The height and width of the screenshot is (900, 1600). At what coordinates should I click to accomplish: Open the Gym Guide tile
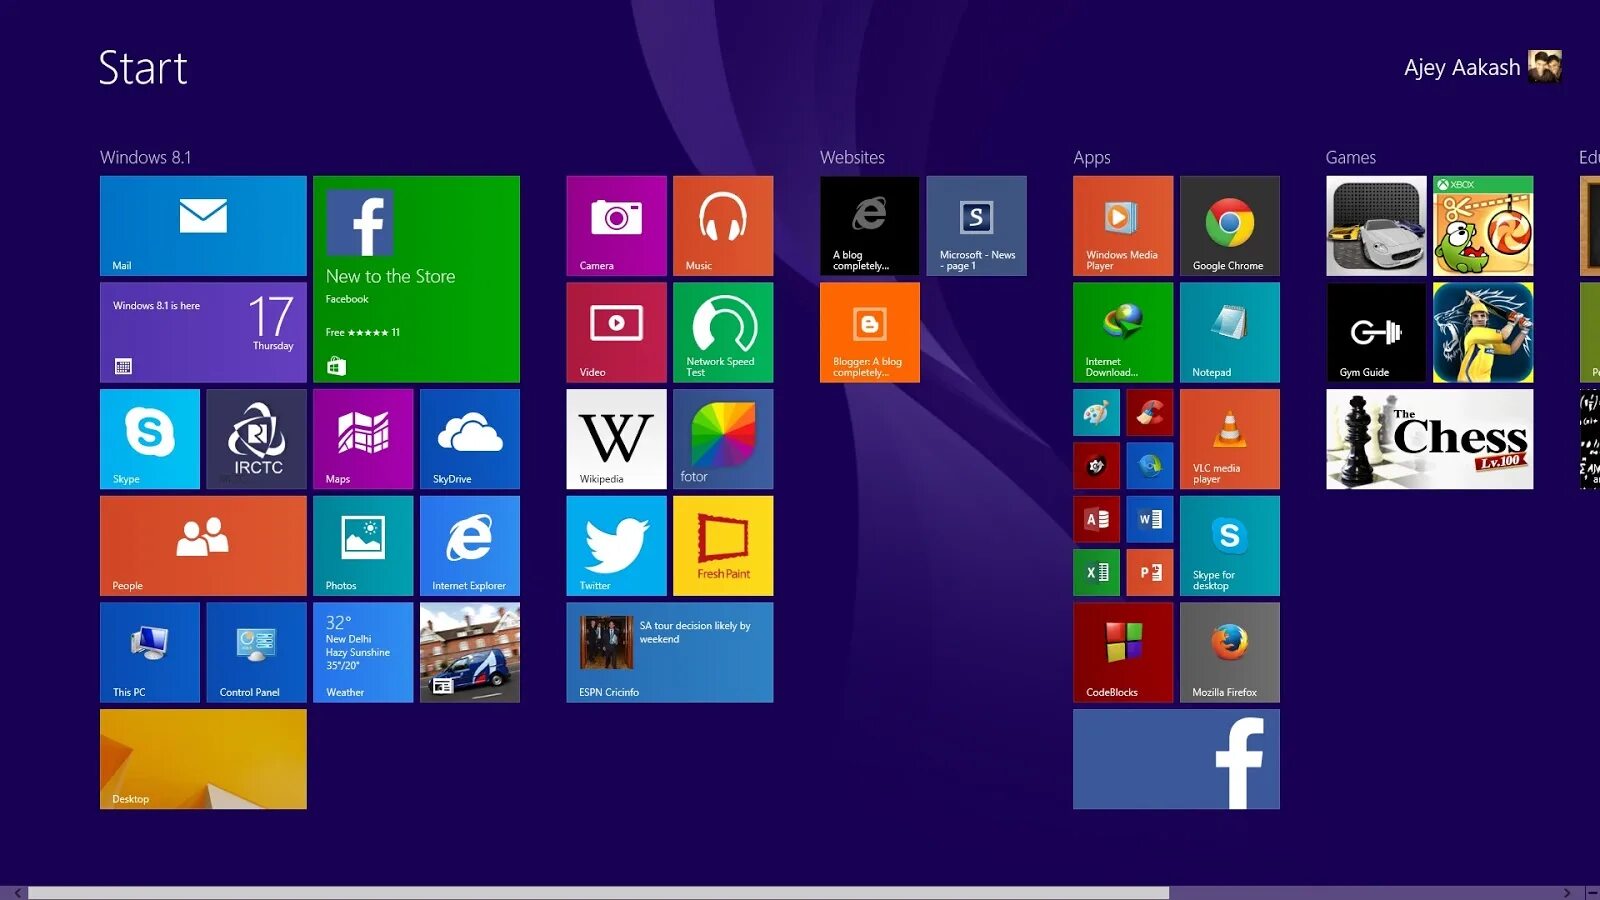[x=1376, y=332]
